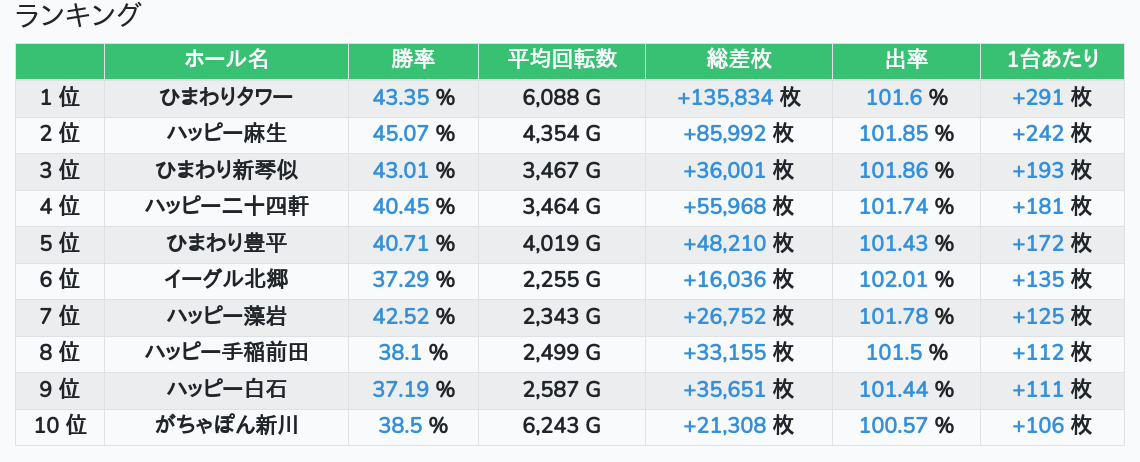Select the 総差枚 column header
The height and width of the screenshot is (462, 1140).
pyautogui.click(x=738, y=60)
